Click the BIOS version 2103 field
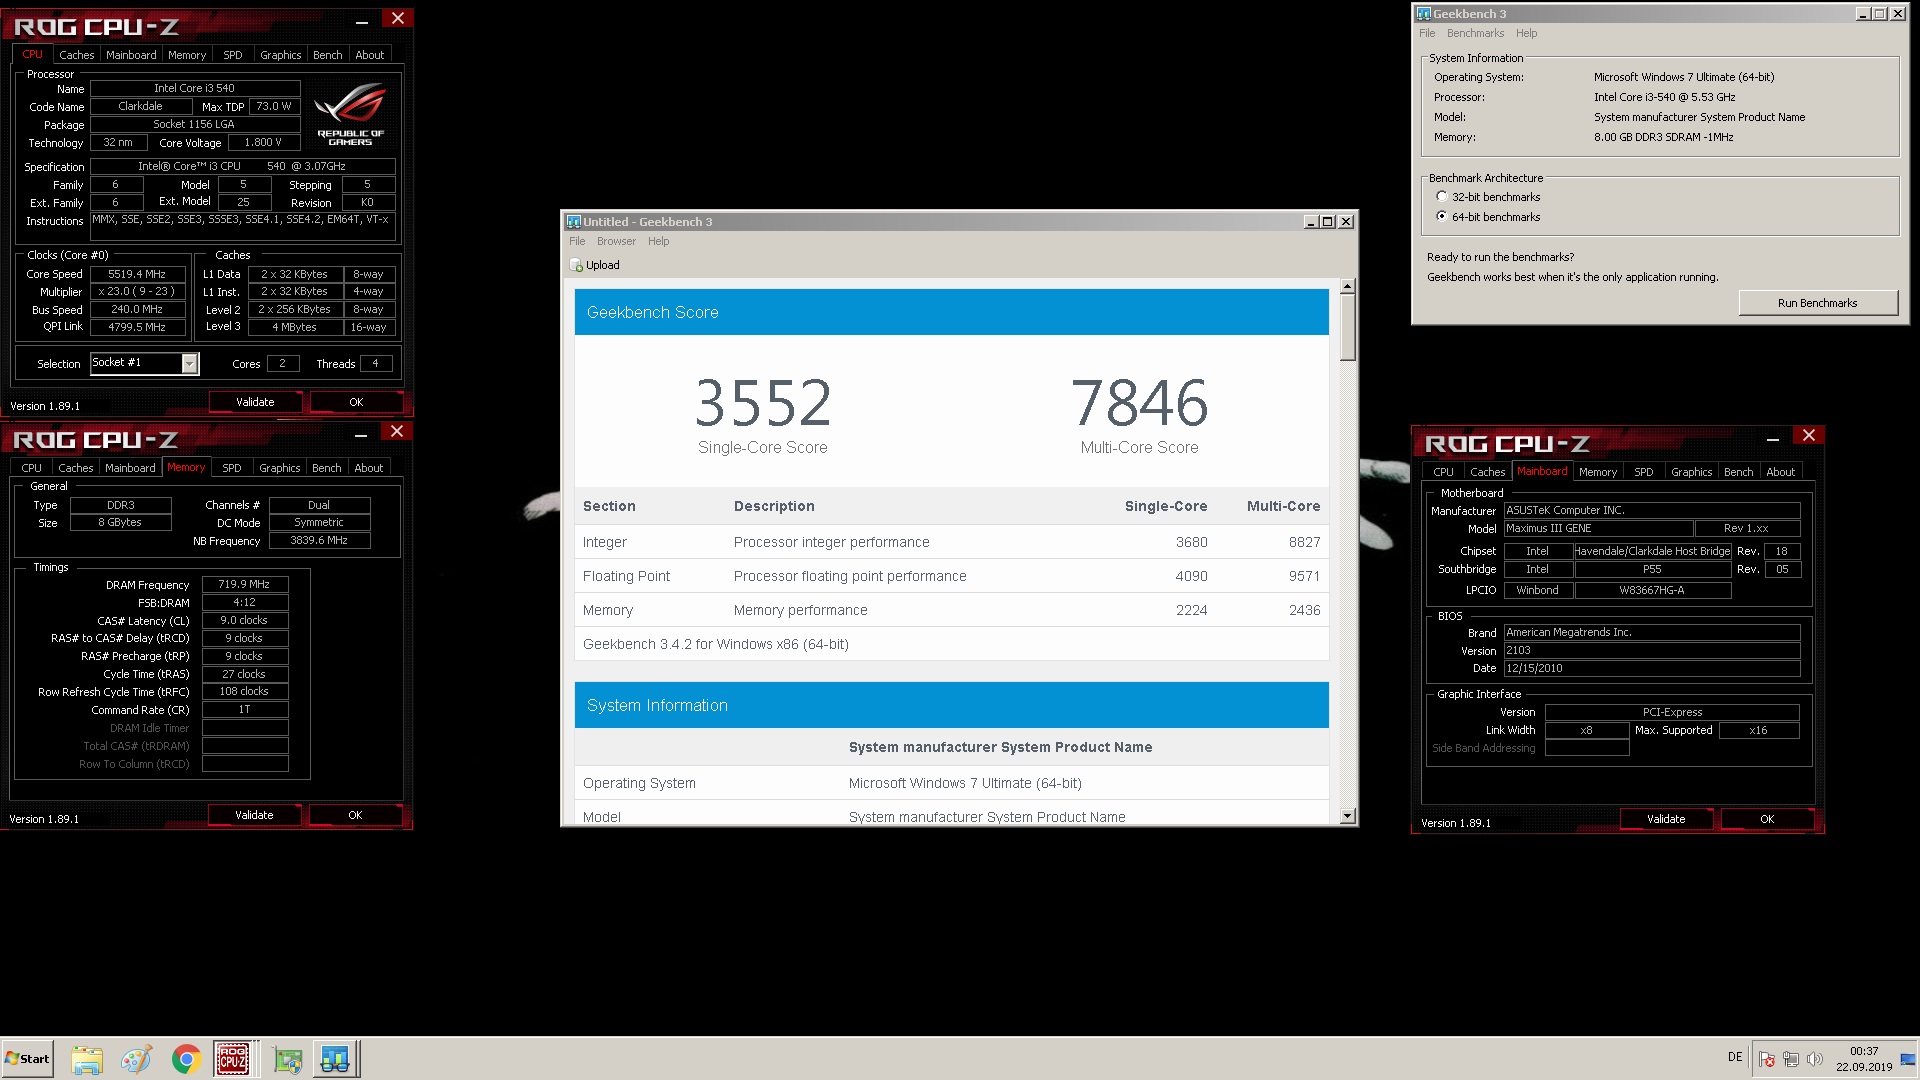Image resolution: width=1920 pixels, height=1080 pixels. point(1651,650)
